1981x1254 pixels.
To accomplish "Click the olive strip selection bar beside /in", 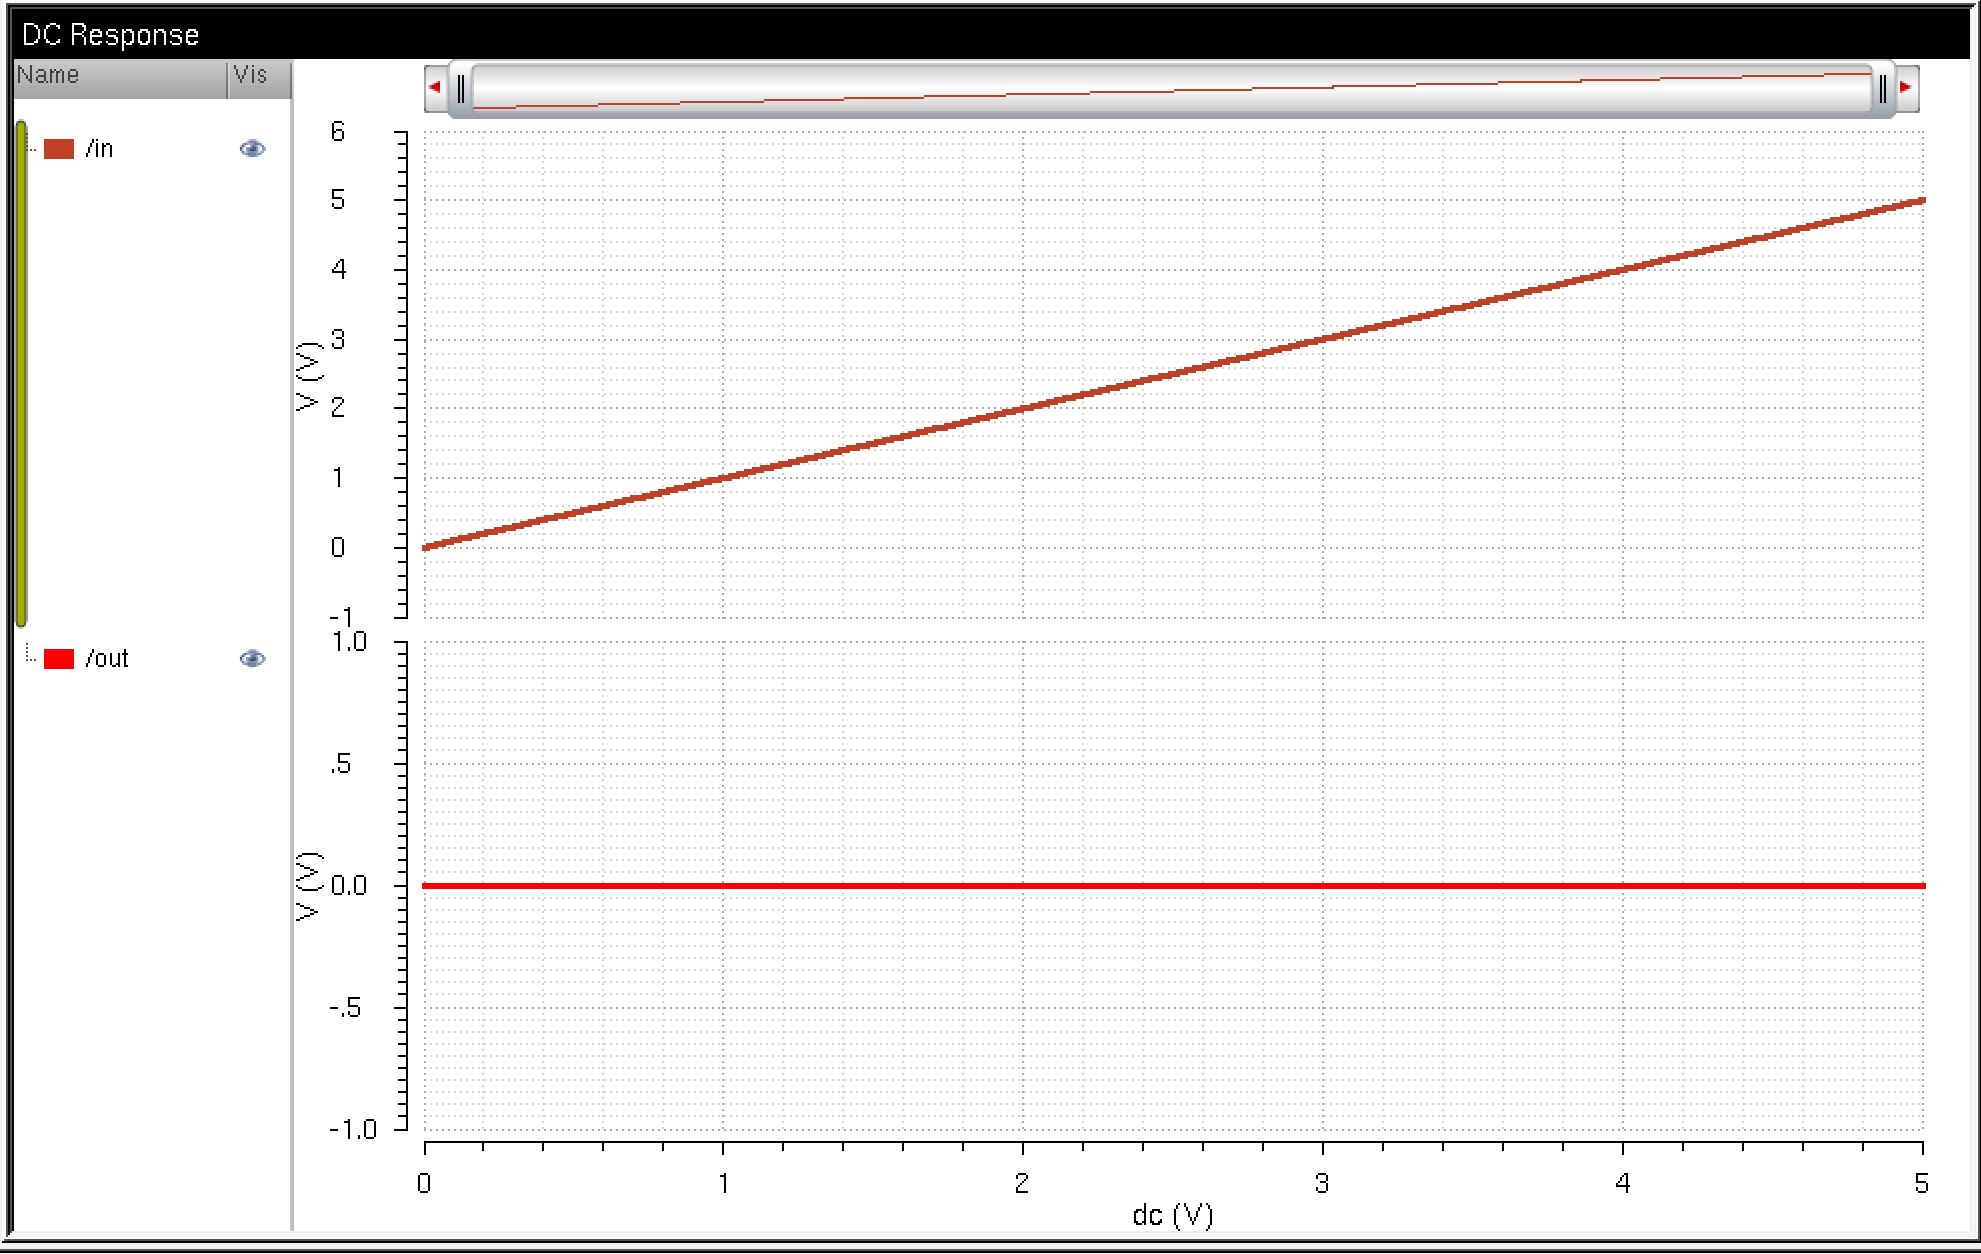I will coord(21,372).
